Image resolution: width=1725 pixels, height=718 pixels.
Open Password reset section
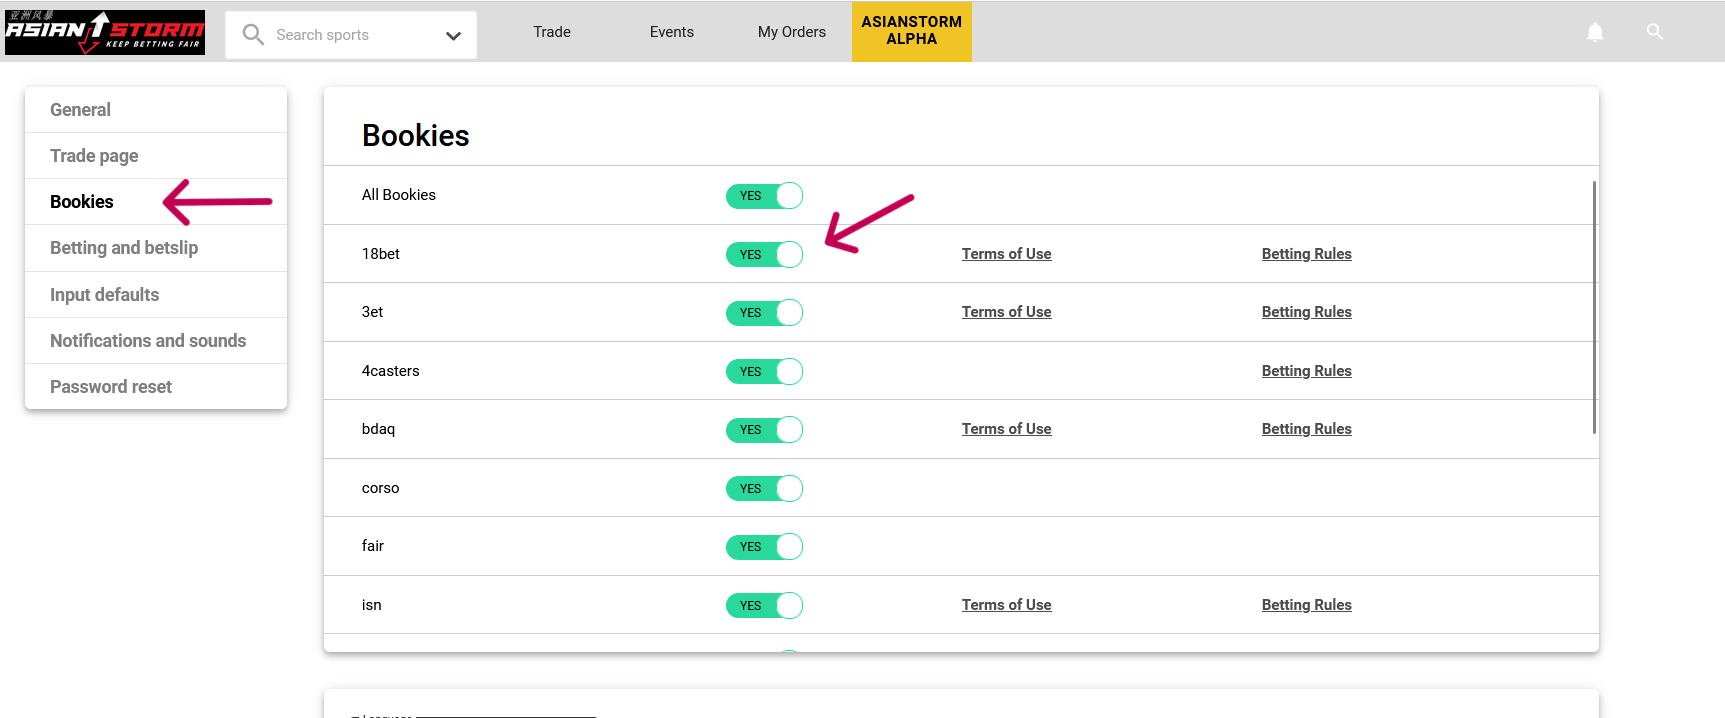click(x=156, y=387)
